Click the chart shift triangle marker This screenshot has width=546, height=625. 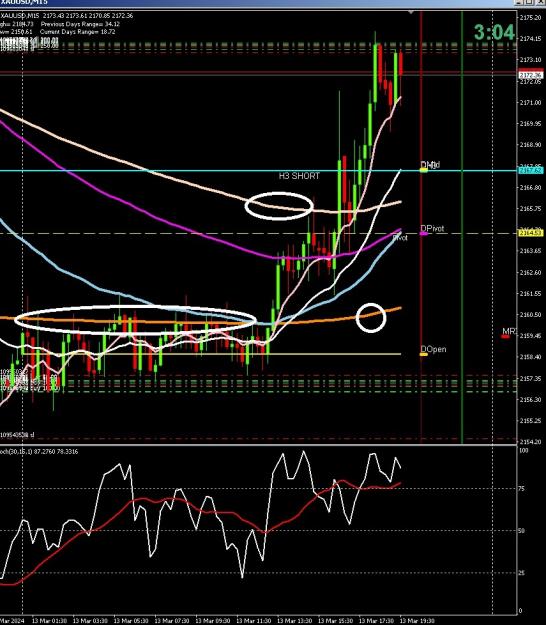tap(411, 13)
